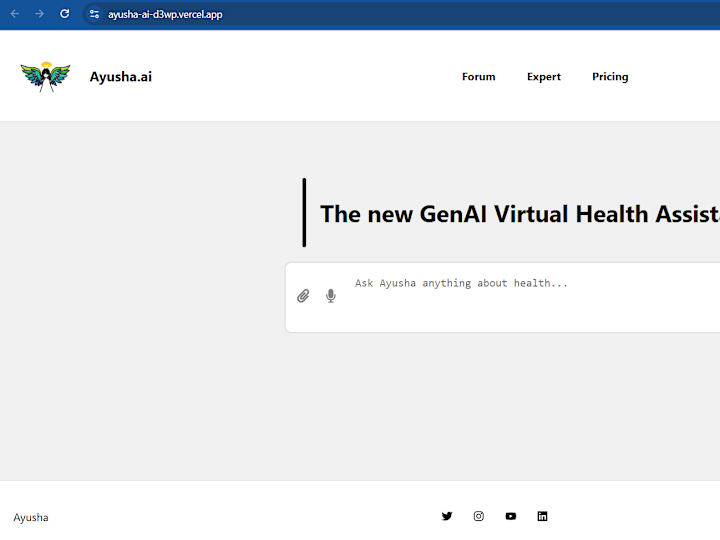Go forward using the browser forward arrow
The image size is (720, 540).
tap(39, 14)
